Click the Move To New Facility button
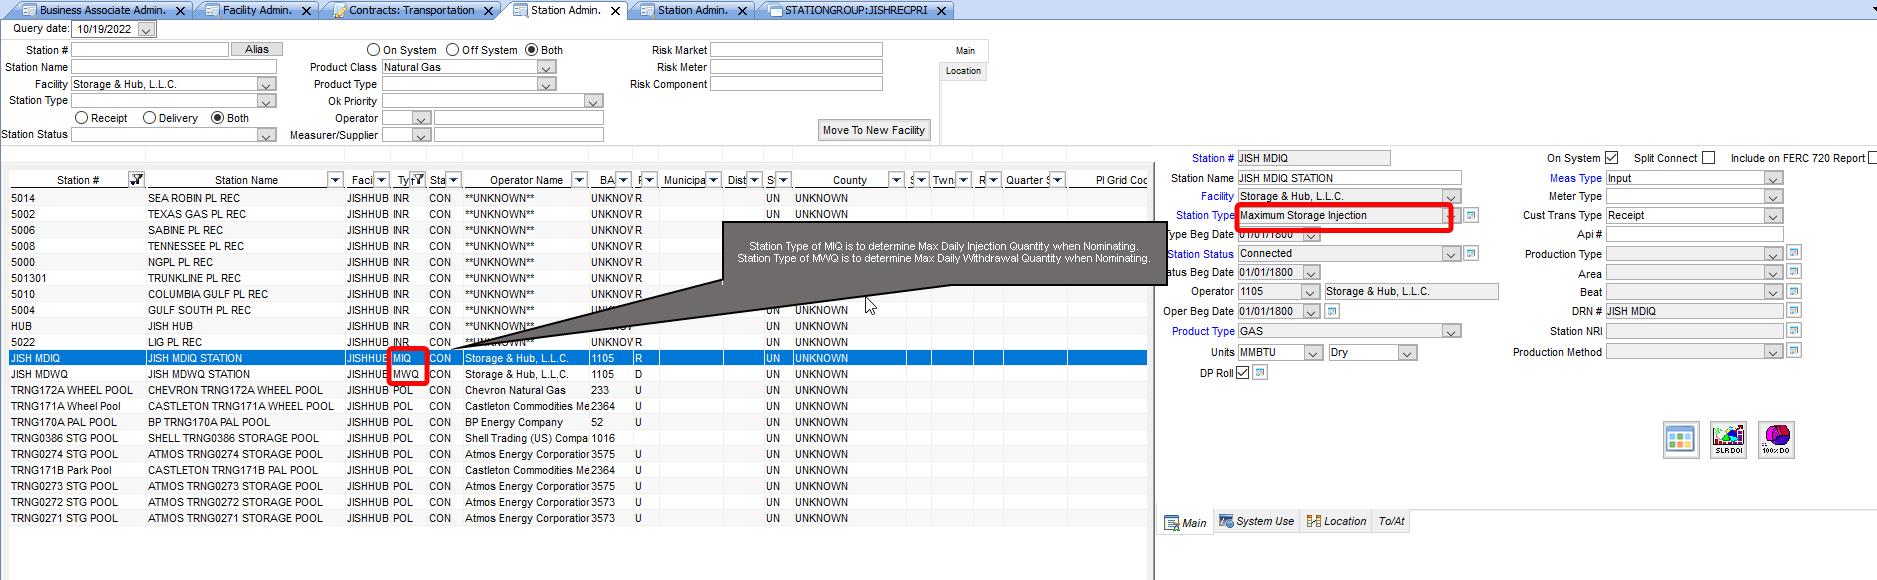This screenshot has width=1877, height=580. (x=874, y=130)
